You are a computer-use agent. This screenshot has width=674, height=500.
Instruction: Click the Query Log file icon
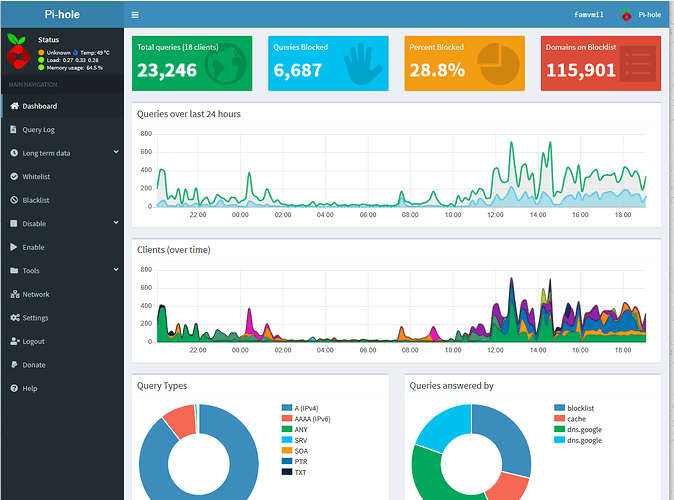pyautogui.click(x=14, y=129)
